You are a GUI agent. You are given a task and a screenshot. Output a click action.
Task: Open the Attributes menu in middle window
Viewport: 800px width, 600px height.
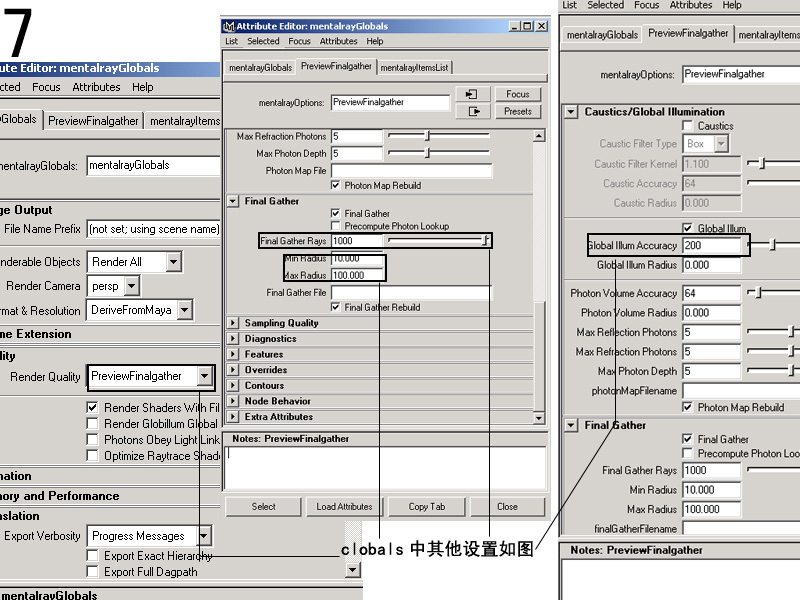tap(338, 41)
